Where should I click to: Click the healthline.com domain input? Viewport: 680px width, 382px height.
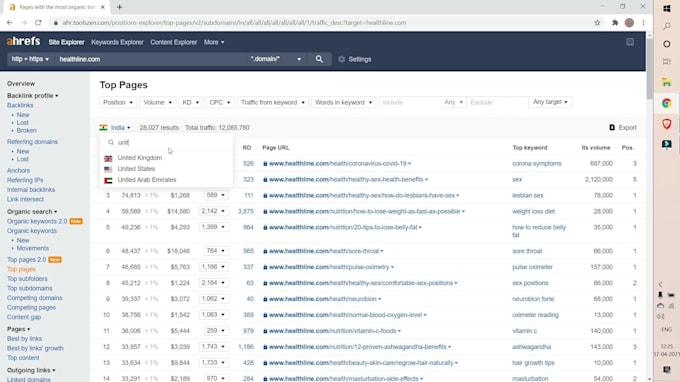click(x=150, y=59)
